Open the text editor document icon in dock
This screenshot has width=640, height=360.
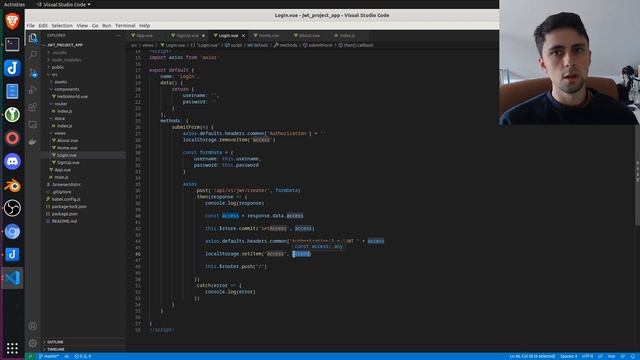click(x=12, y=91)
